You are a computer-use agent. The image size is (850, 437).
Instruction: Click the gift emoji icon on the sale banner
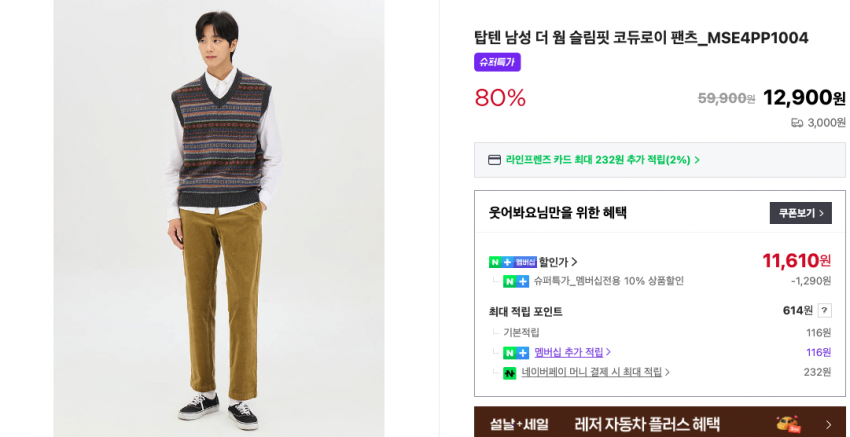(x=788, y=423)
